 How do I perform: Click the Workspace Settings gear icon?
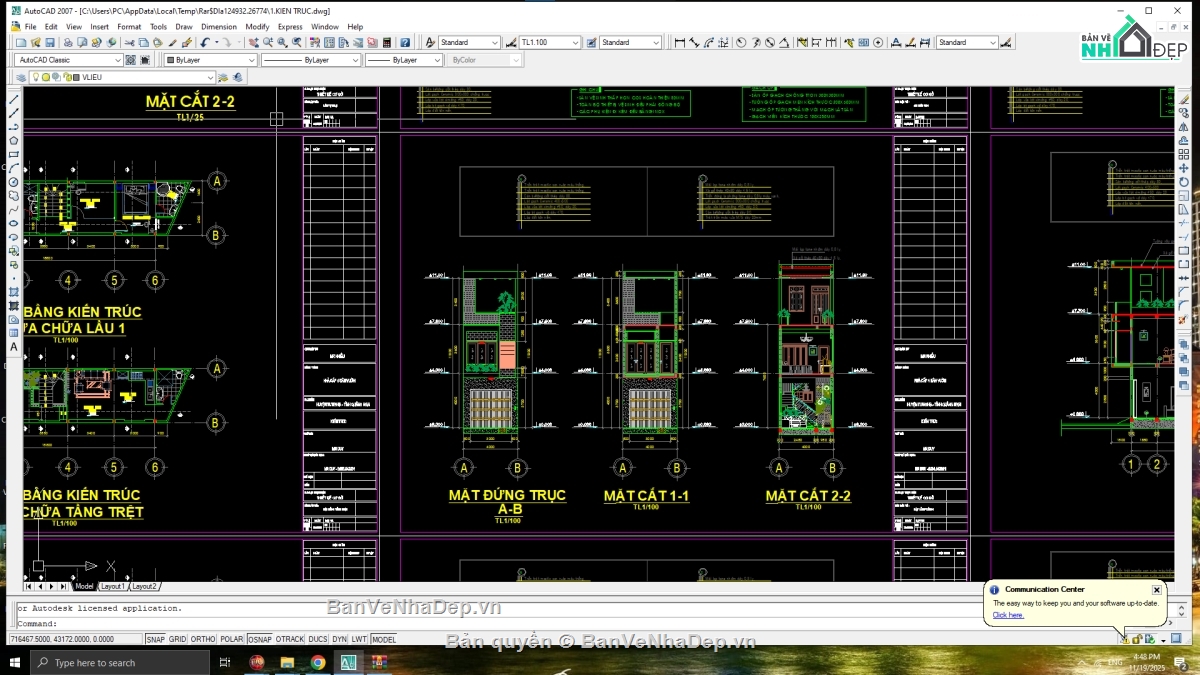pyautogui.click(x=130, y=59)
